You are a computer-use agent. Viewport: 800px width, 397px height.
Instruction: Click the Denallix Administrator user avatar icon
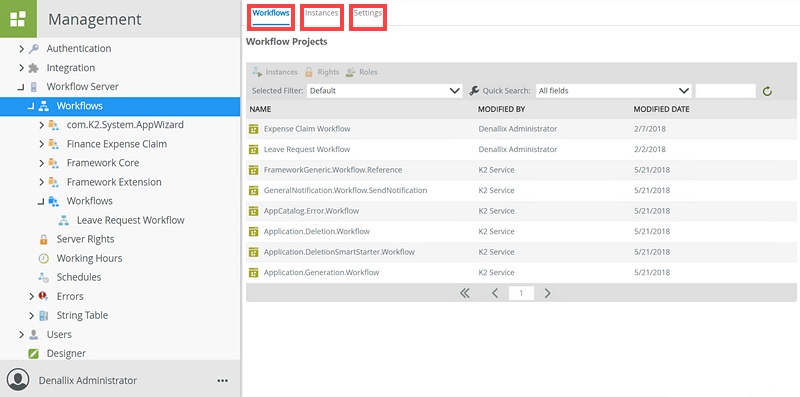[x=19, y=380]
